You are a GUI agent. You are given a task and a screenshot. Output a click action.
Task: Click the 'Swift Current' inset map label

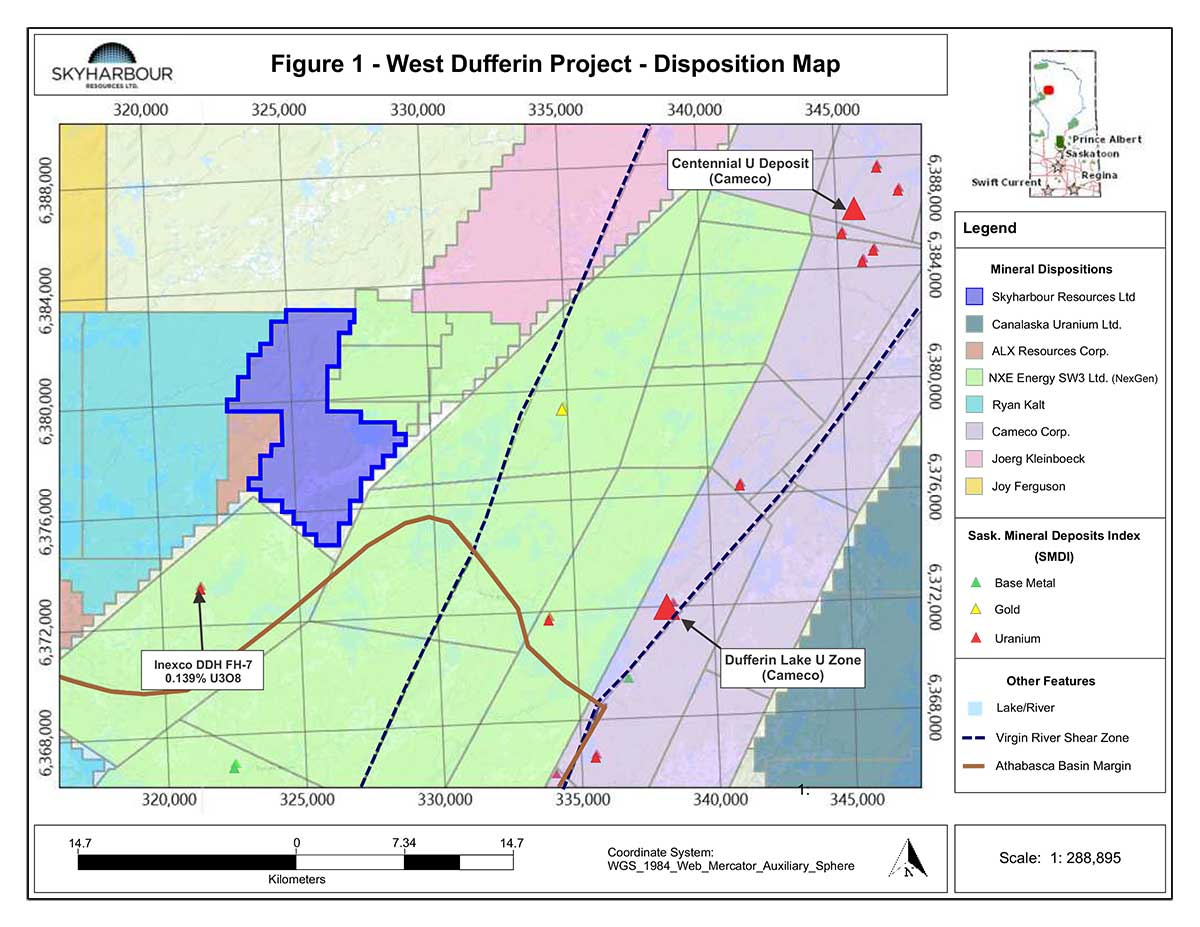[x=1008, y=183]
